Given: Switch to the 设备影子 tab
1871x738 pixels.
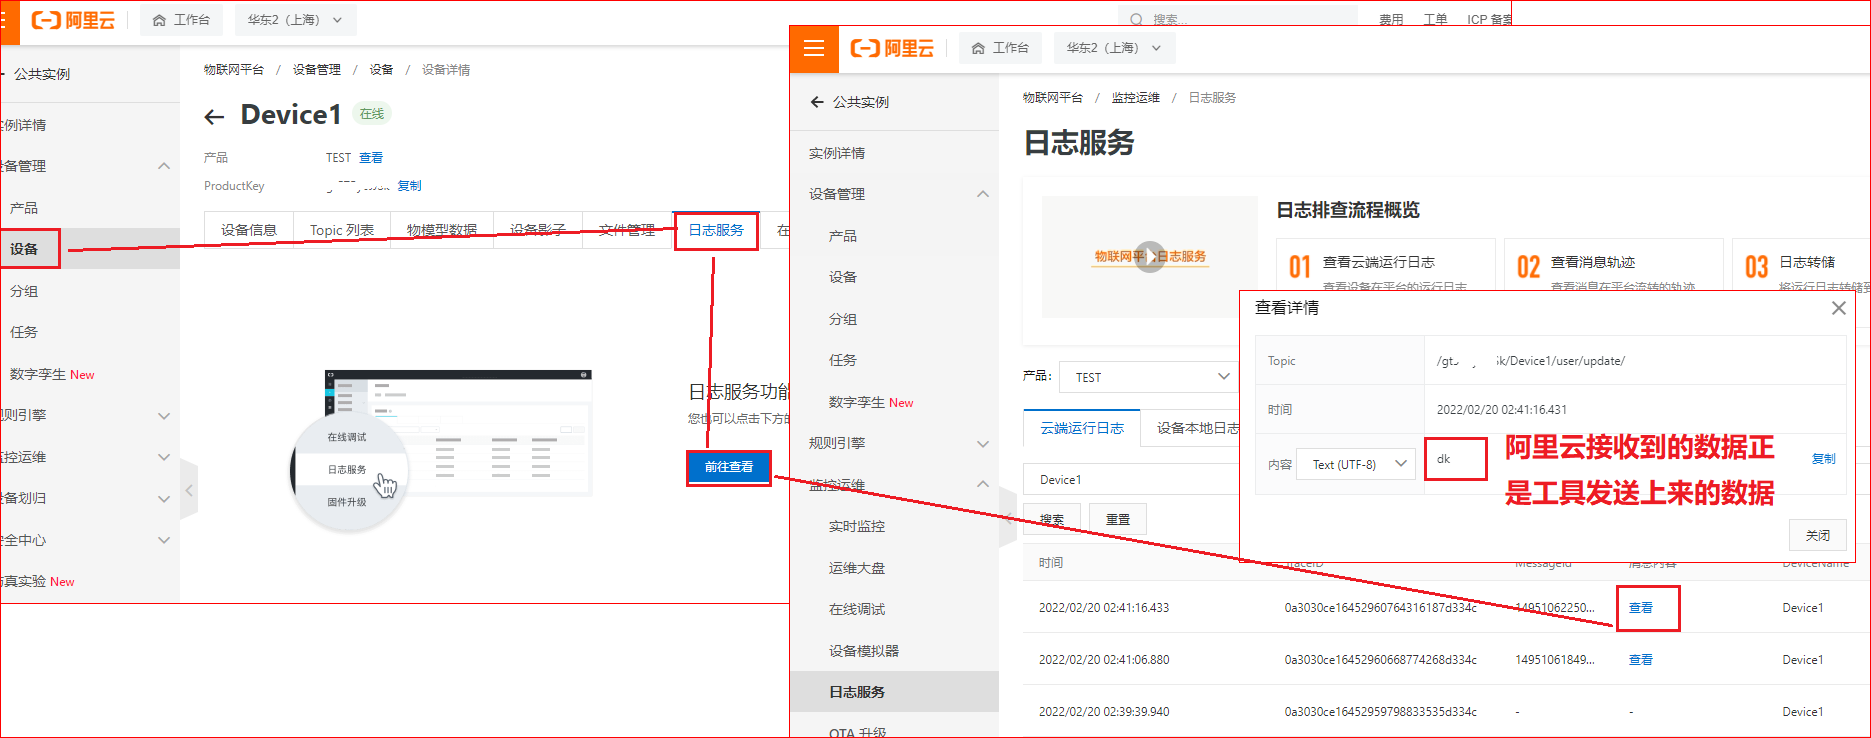Looking at the screenshot, I should [537, 230].
